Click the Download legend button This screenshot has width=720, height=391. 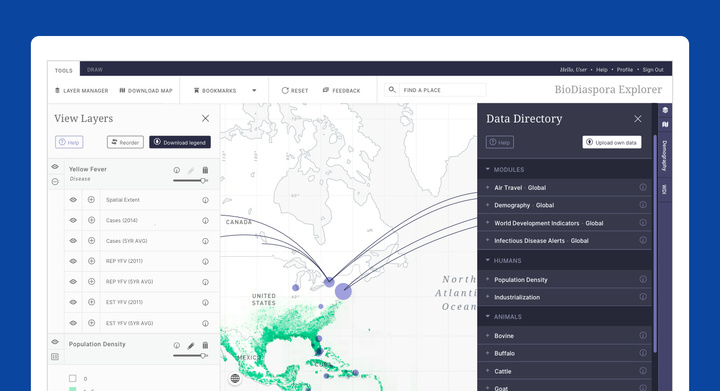(x=180, y=142)
